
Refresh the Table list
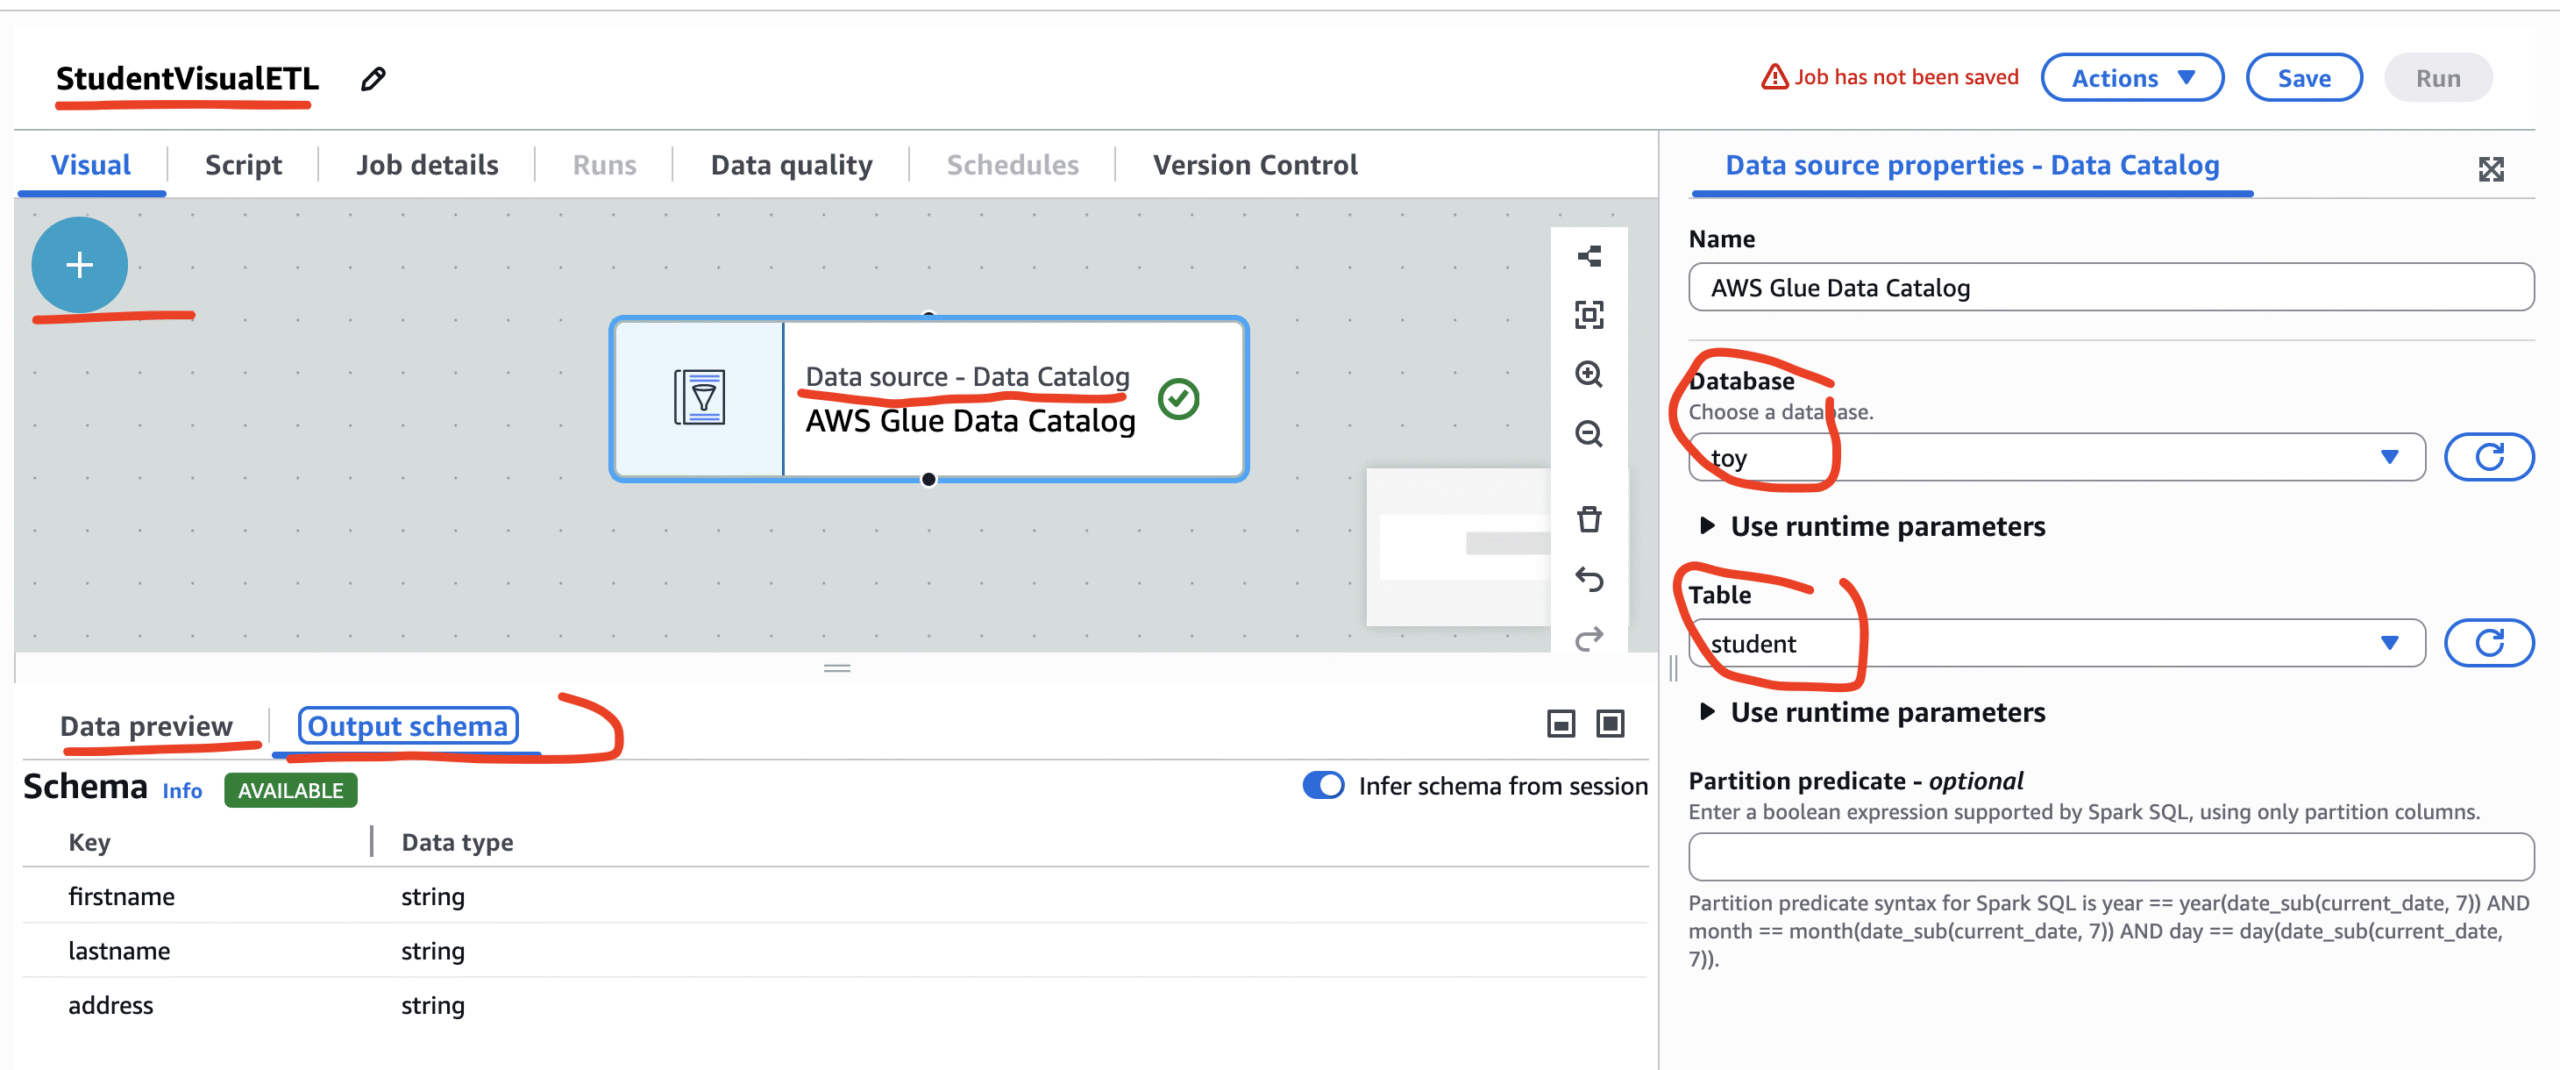coord(2488,643)
